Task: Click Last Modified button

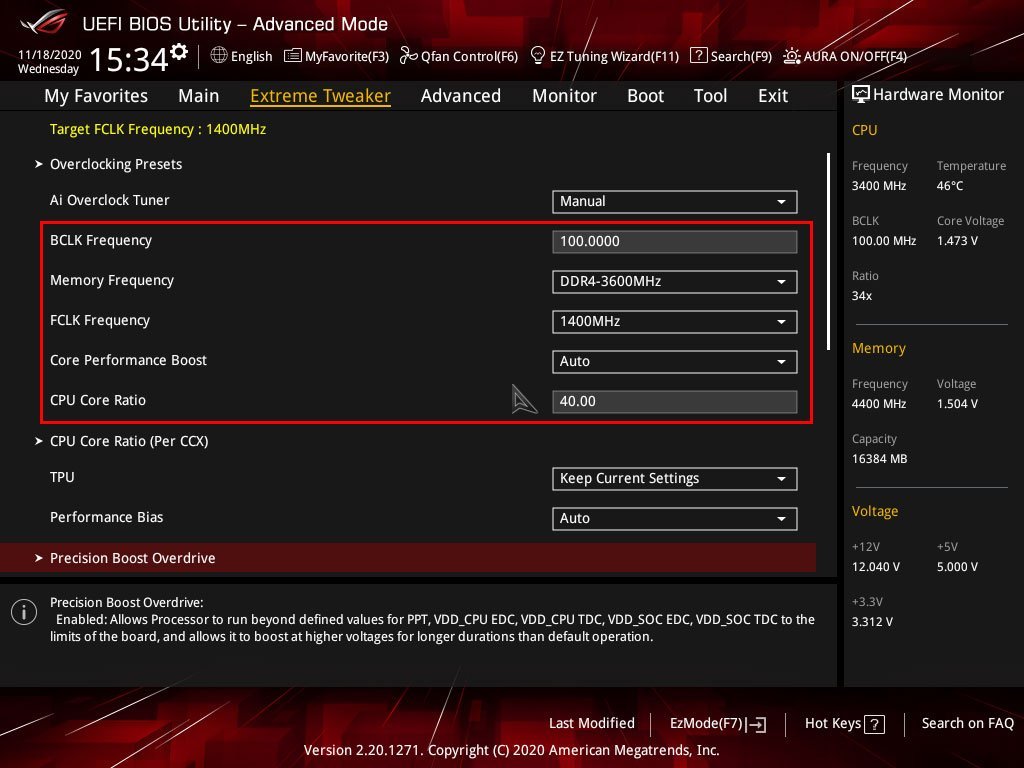Action: click(592, 723)
